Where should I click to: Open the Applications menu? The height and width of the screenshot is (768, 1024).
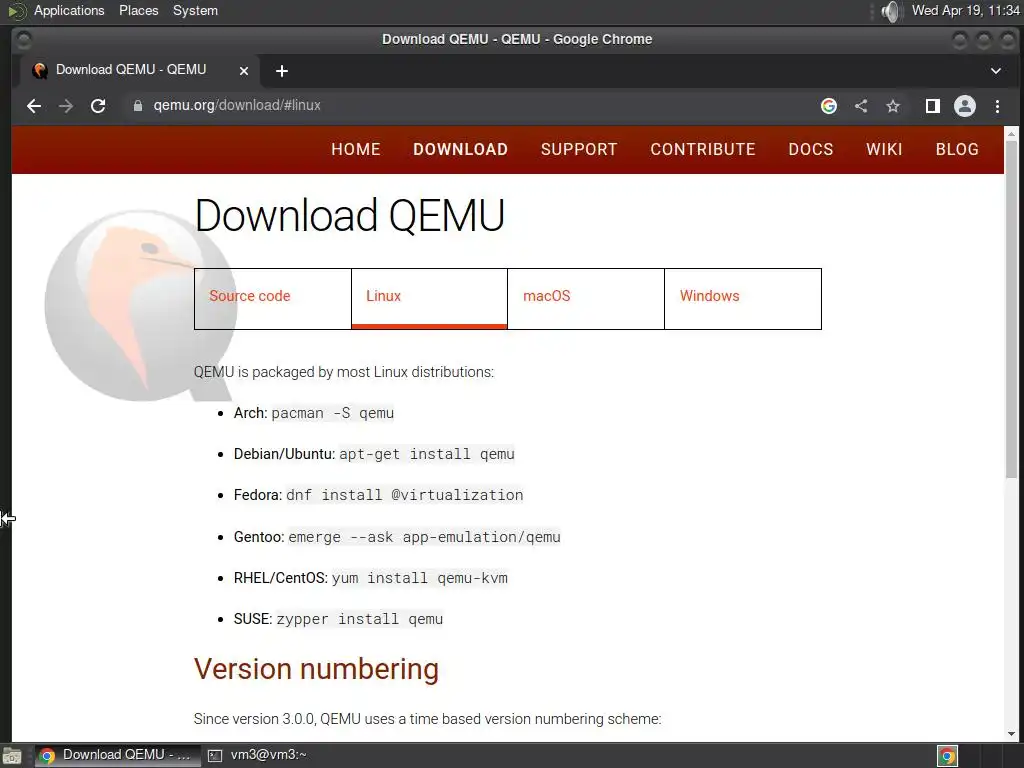click(69, 10)
